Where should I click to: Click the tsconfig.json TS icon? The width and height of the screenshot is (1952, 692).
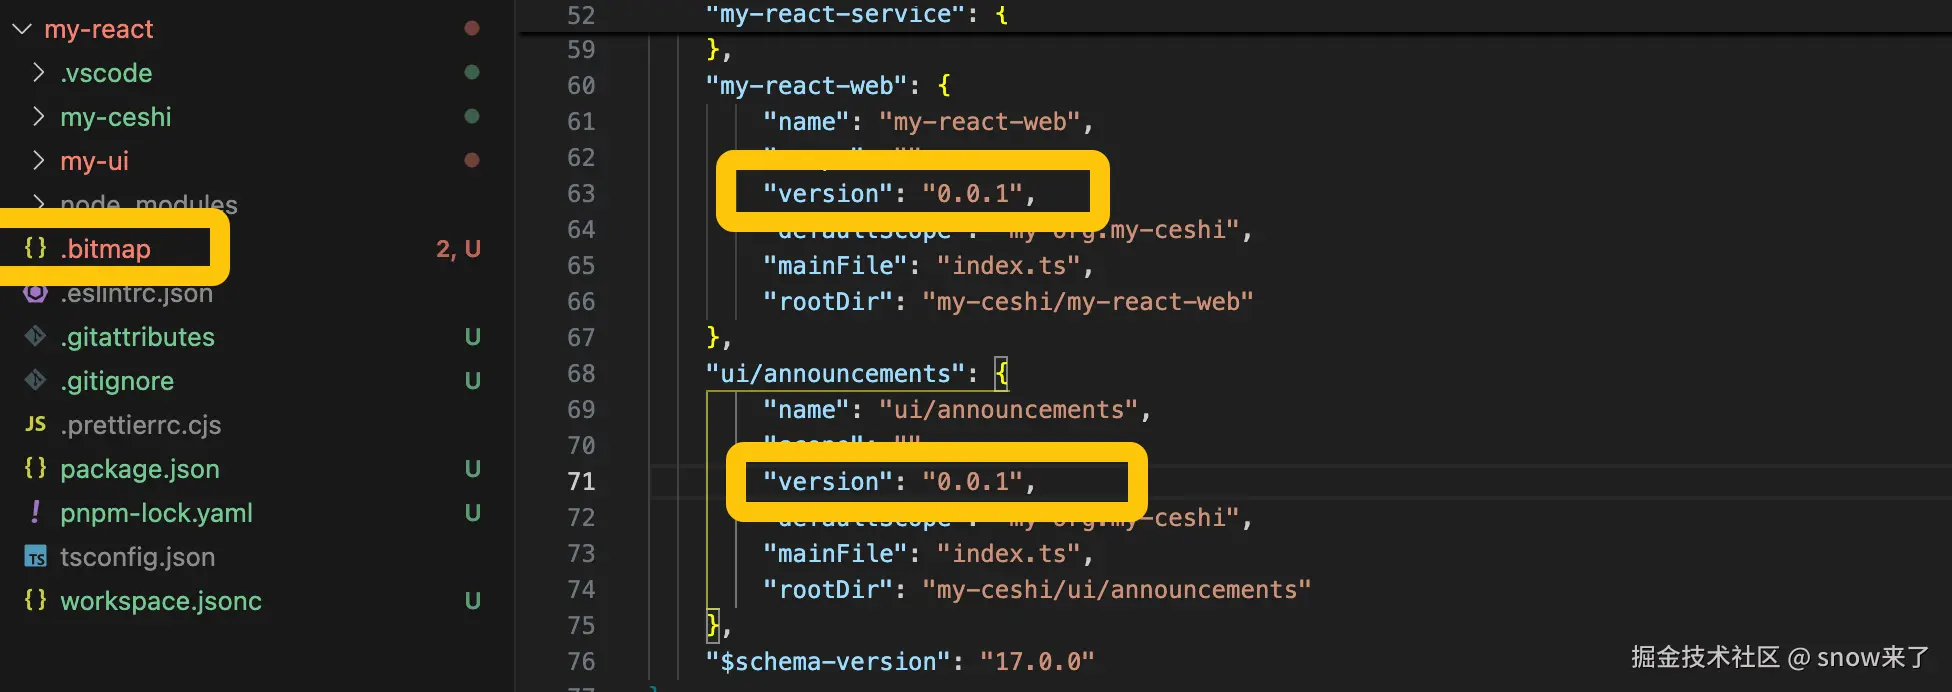click(35, 557)
